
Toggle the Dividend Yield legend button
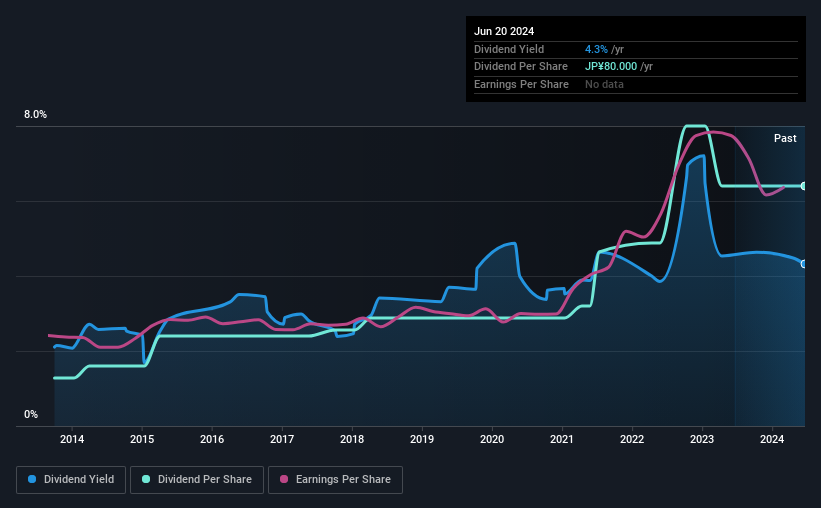pos(71,480)
